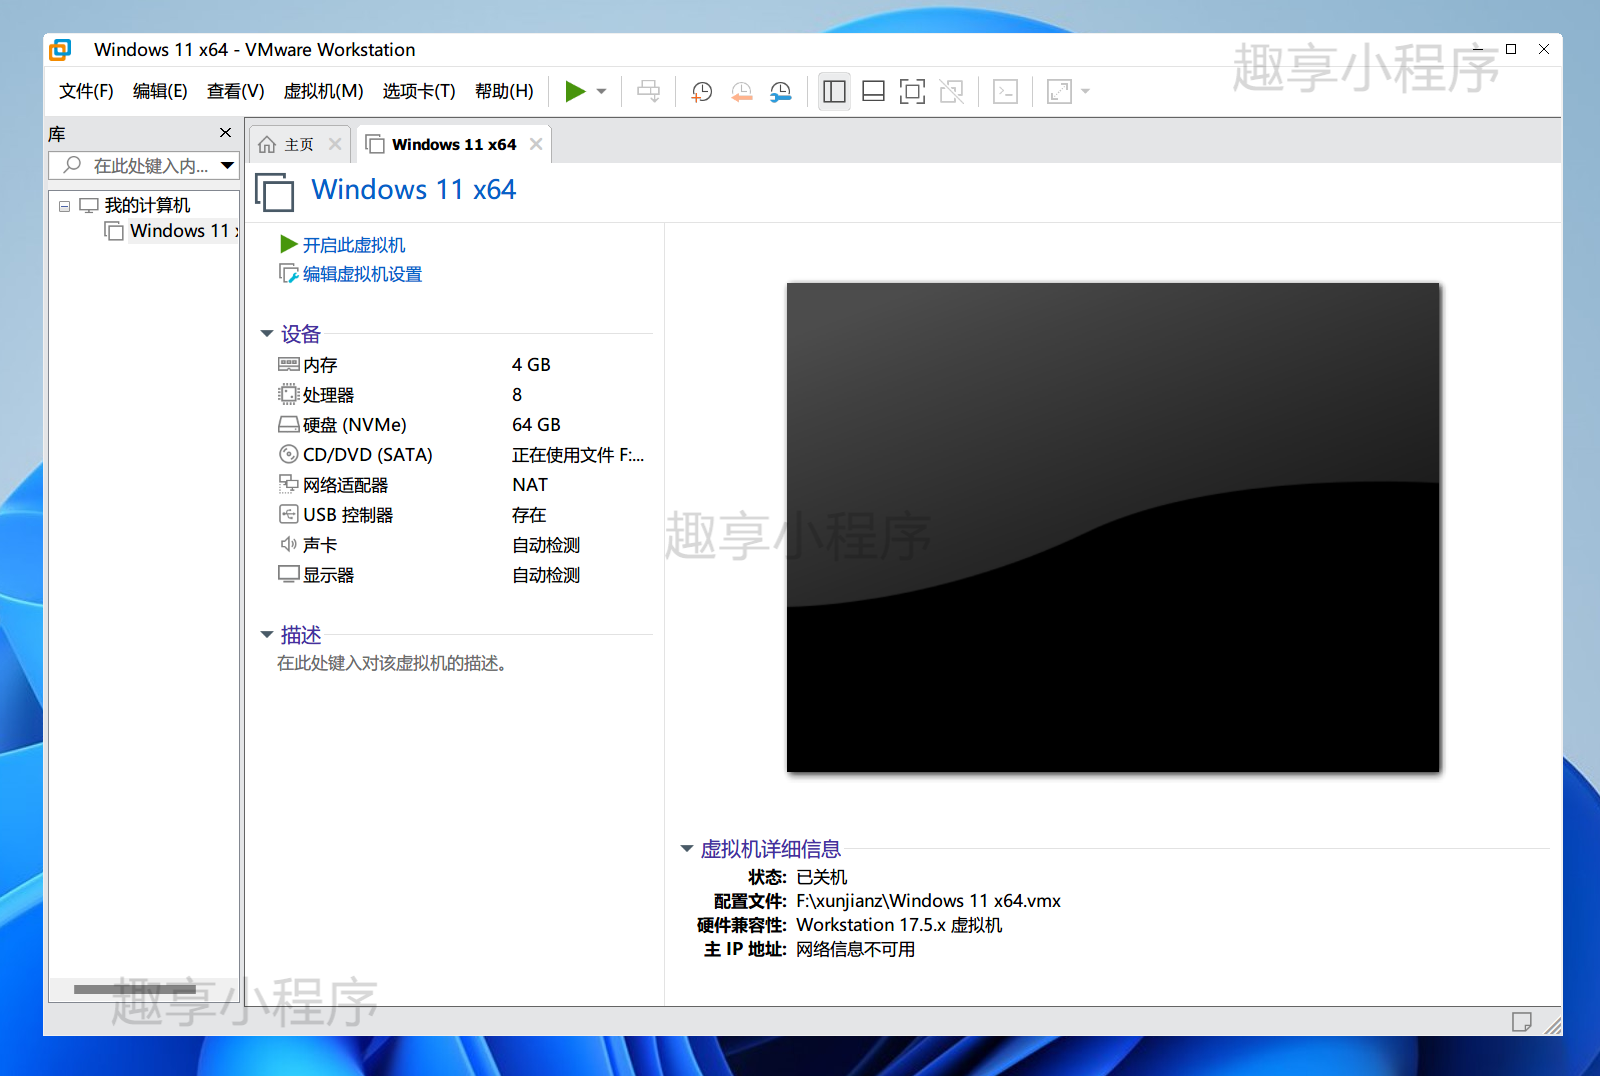The height and width of the screenshot is (1076, 1600).
Task: Toggle the library sidebar view icon
Action: click(x=834, y=92)
